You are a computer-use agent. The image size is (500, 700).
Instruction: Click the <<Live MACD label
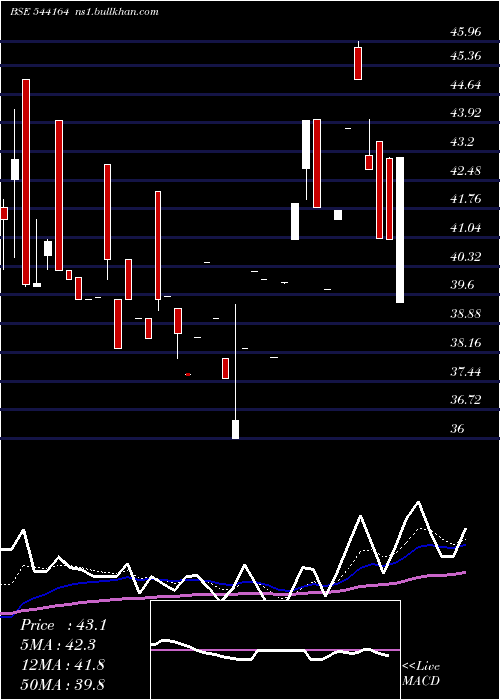421,674
